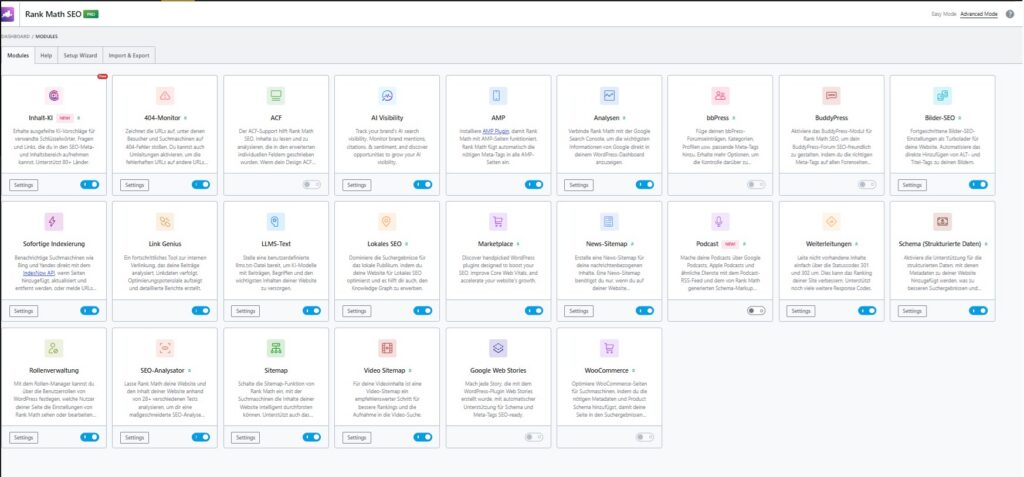Click the Lokales SEO pin icon
The width and height of the screenshot is (1024, 477).
(387, 222)
